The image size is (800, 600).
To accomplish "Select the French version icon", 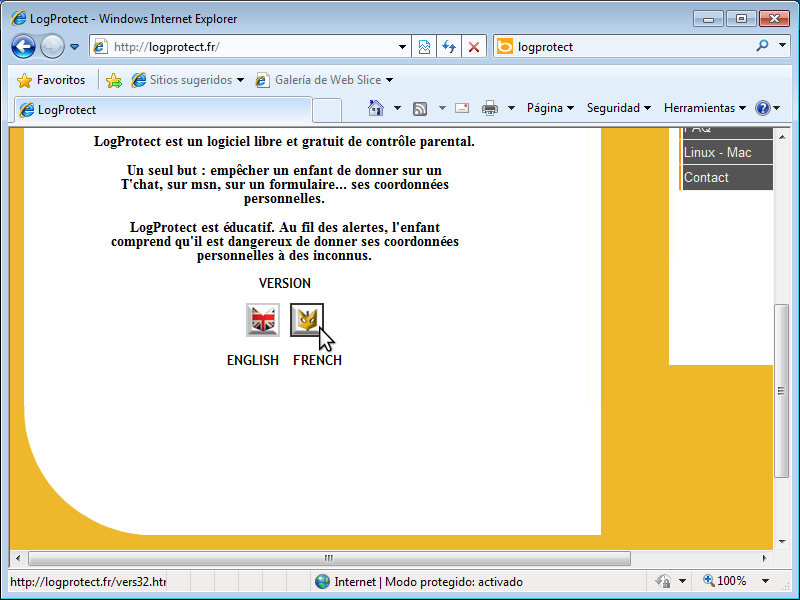I will point(307,320).
